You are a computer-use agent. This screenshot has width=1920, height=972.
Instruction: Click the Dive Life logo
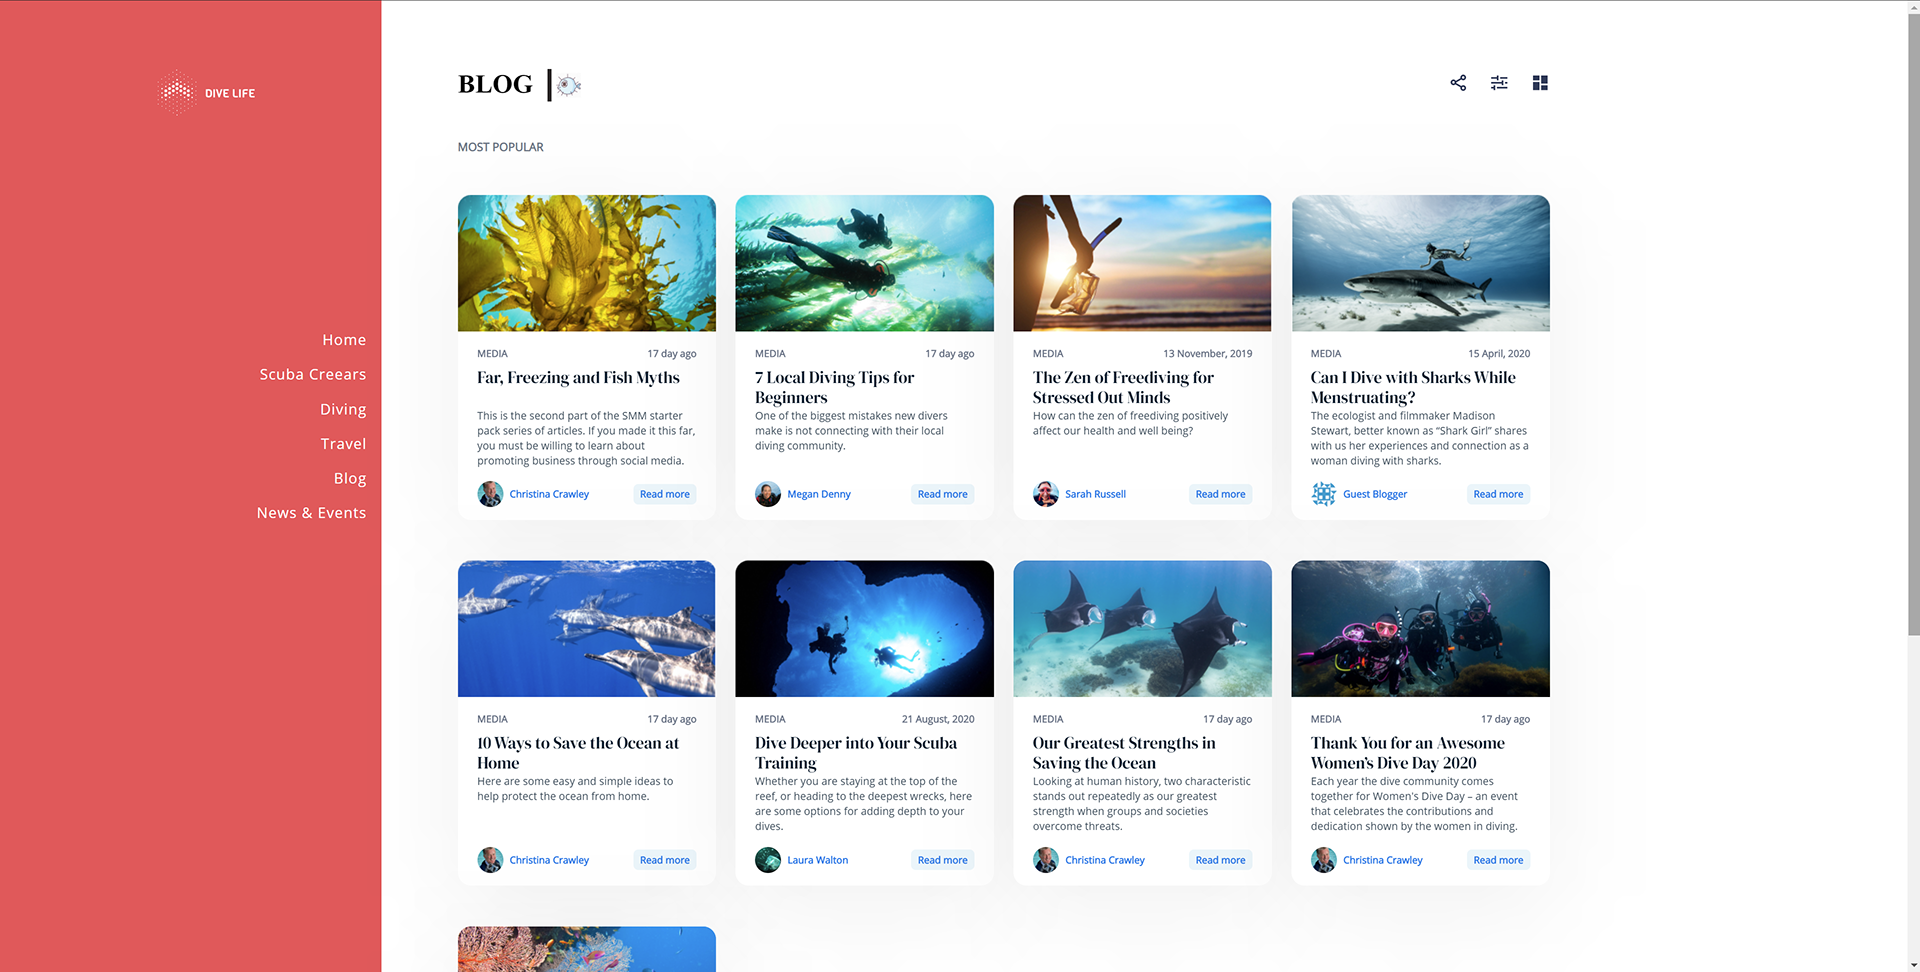pos(206,93)
